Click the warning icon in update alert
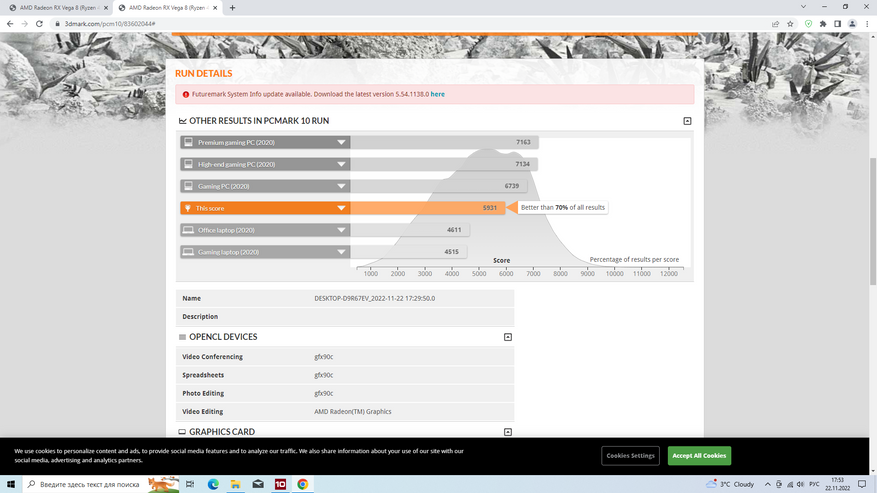Image resolution: width=877 pixels, height=493 pixels. point(186,95)
